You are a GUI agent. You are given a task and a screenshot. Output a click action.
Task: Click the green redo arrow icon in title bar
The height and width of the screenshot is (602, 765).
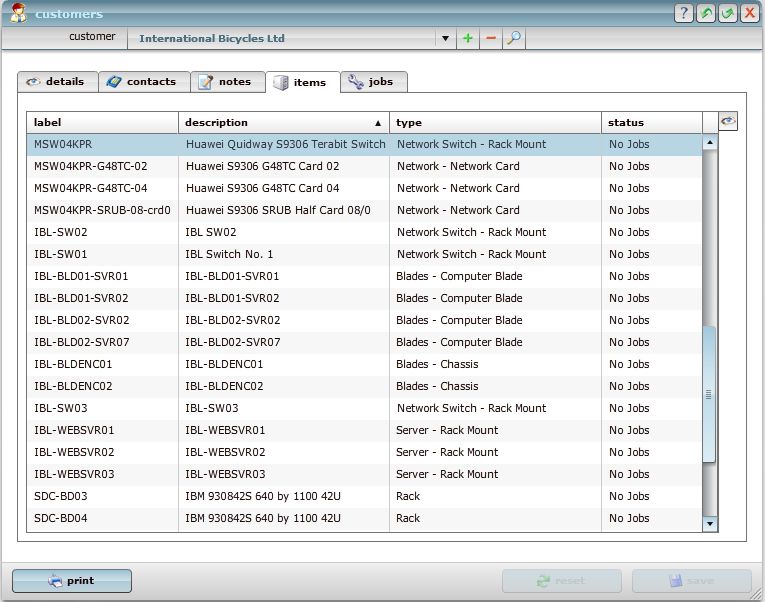[727, 13]
